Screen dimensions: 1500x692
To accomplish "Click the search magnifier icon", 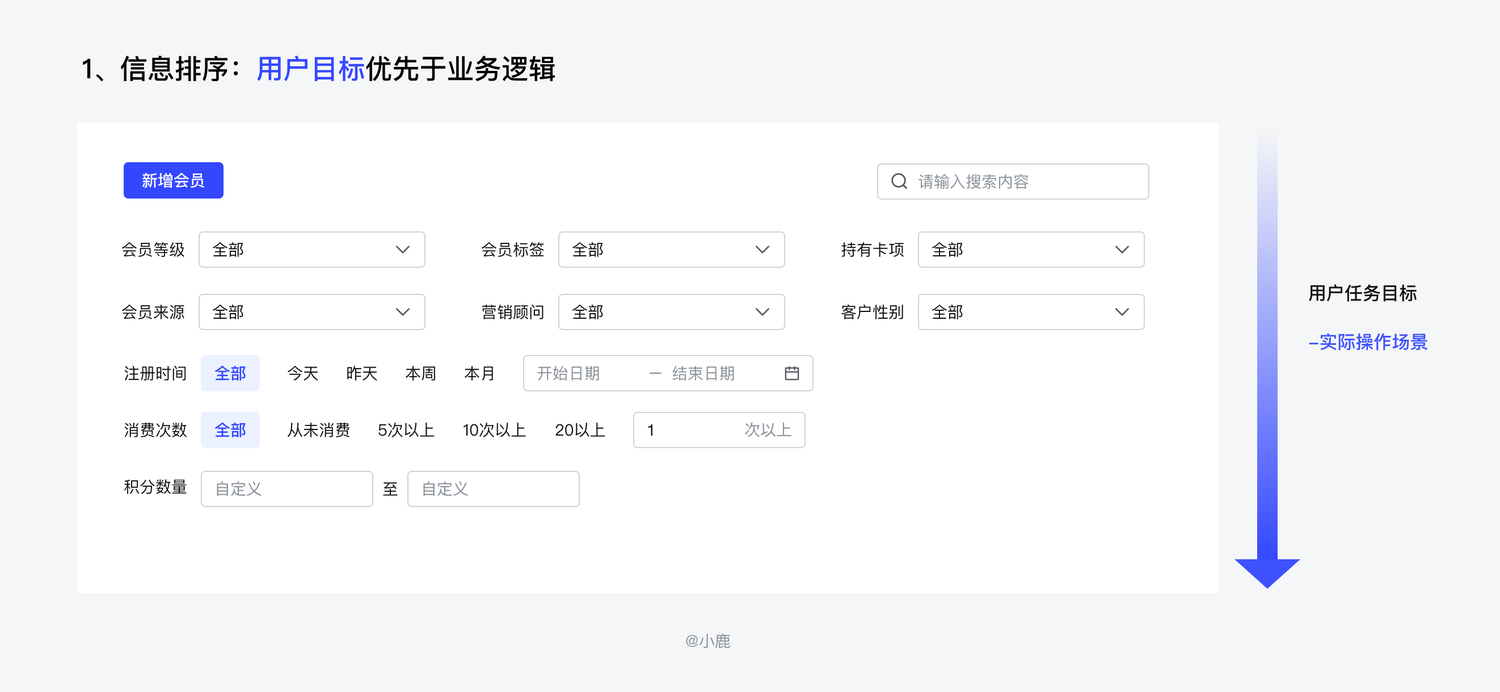I will 899,181.
